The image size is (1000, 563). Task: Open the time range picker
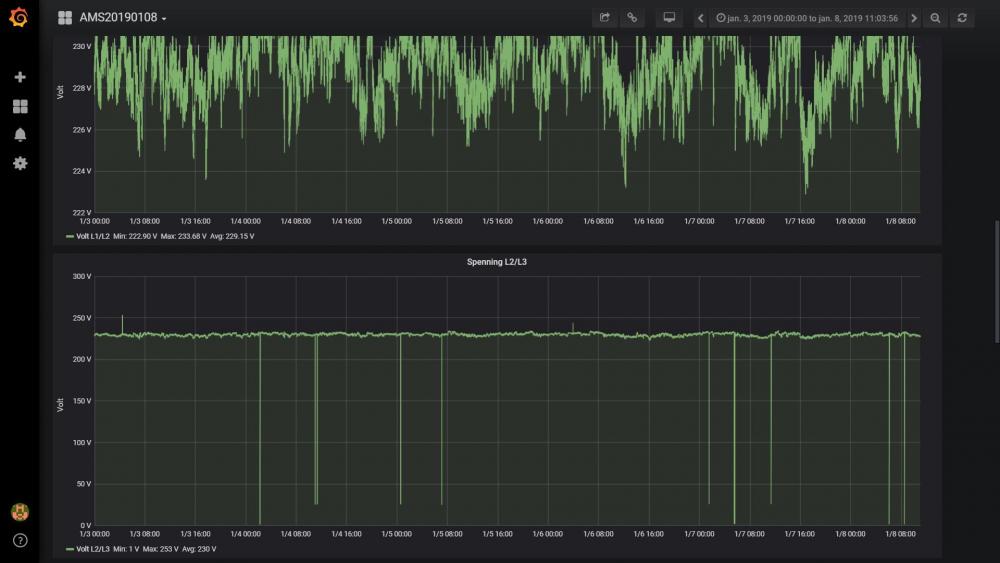(806, 18)
